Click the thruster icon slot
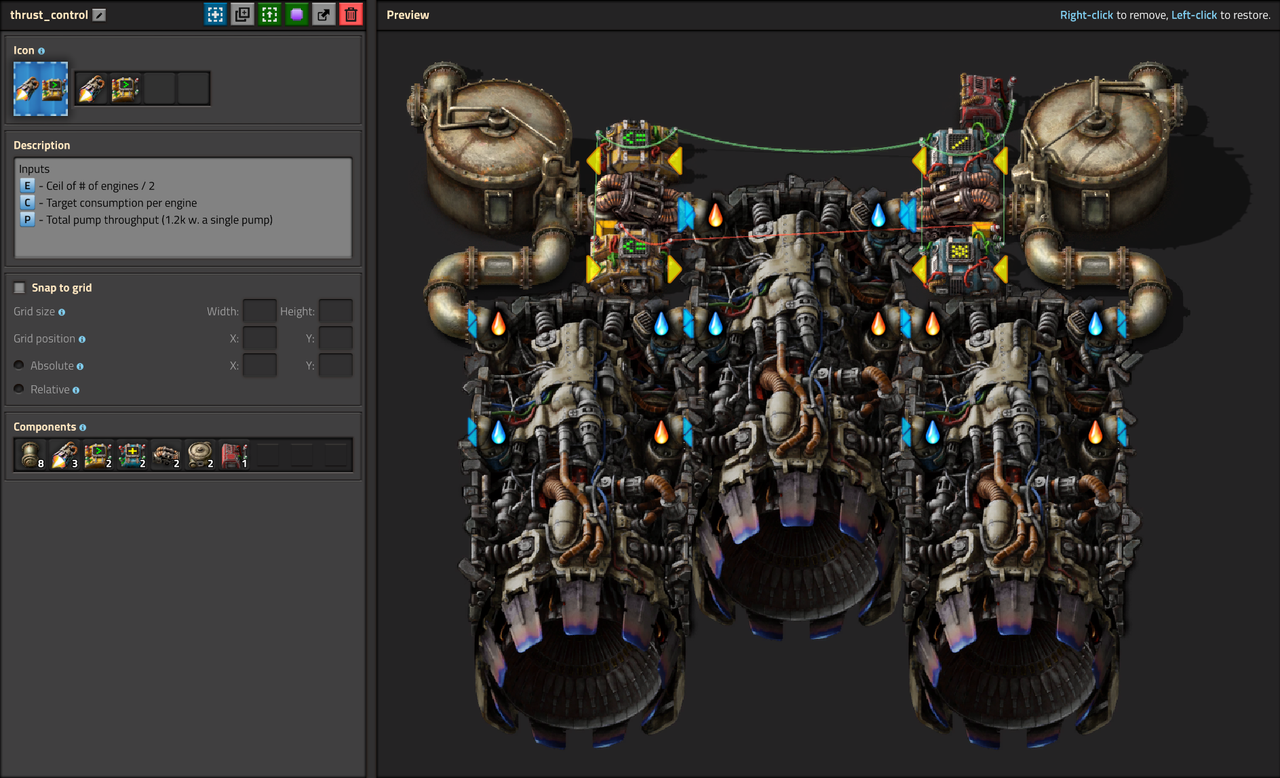 tap(92, 89)
